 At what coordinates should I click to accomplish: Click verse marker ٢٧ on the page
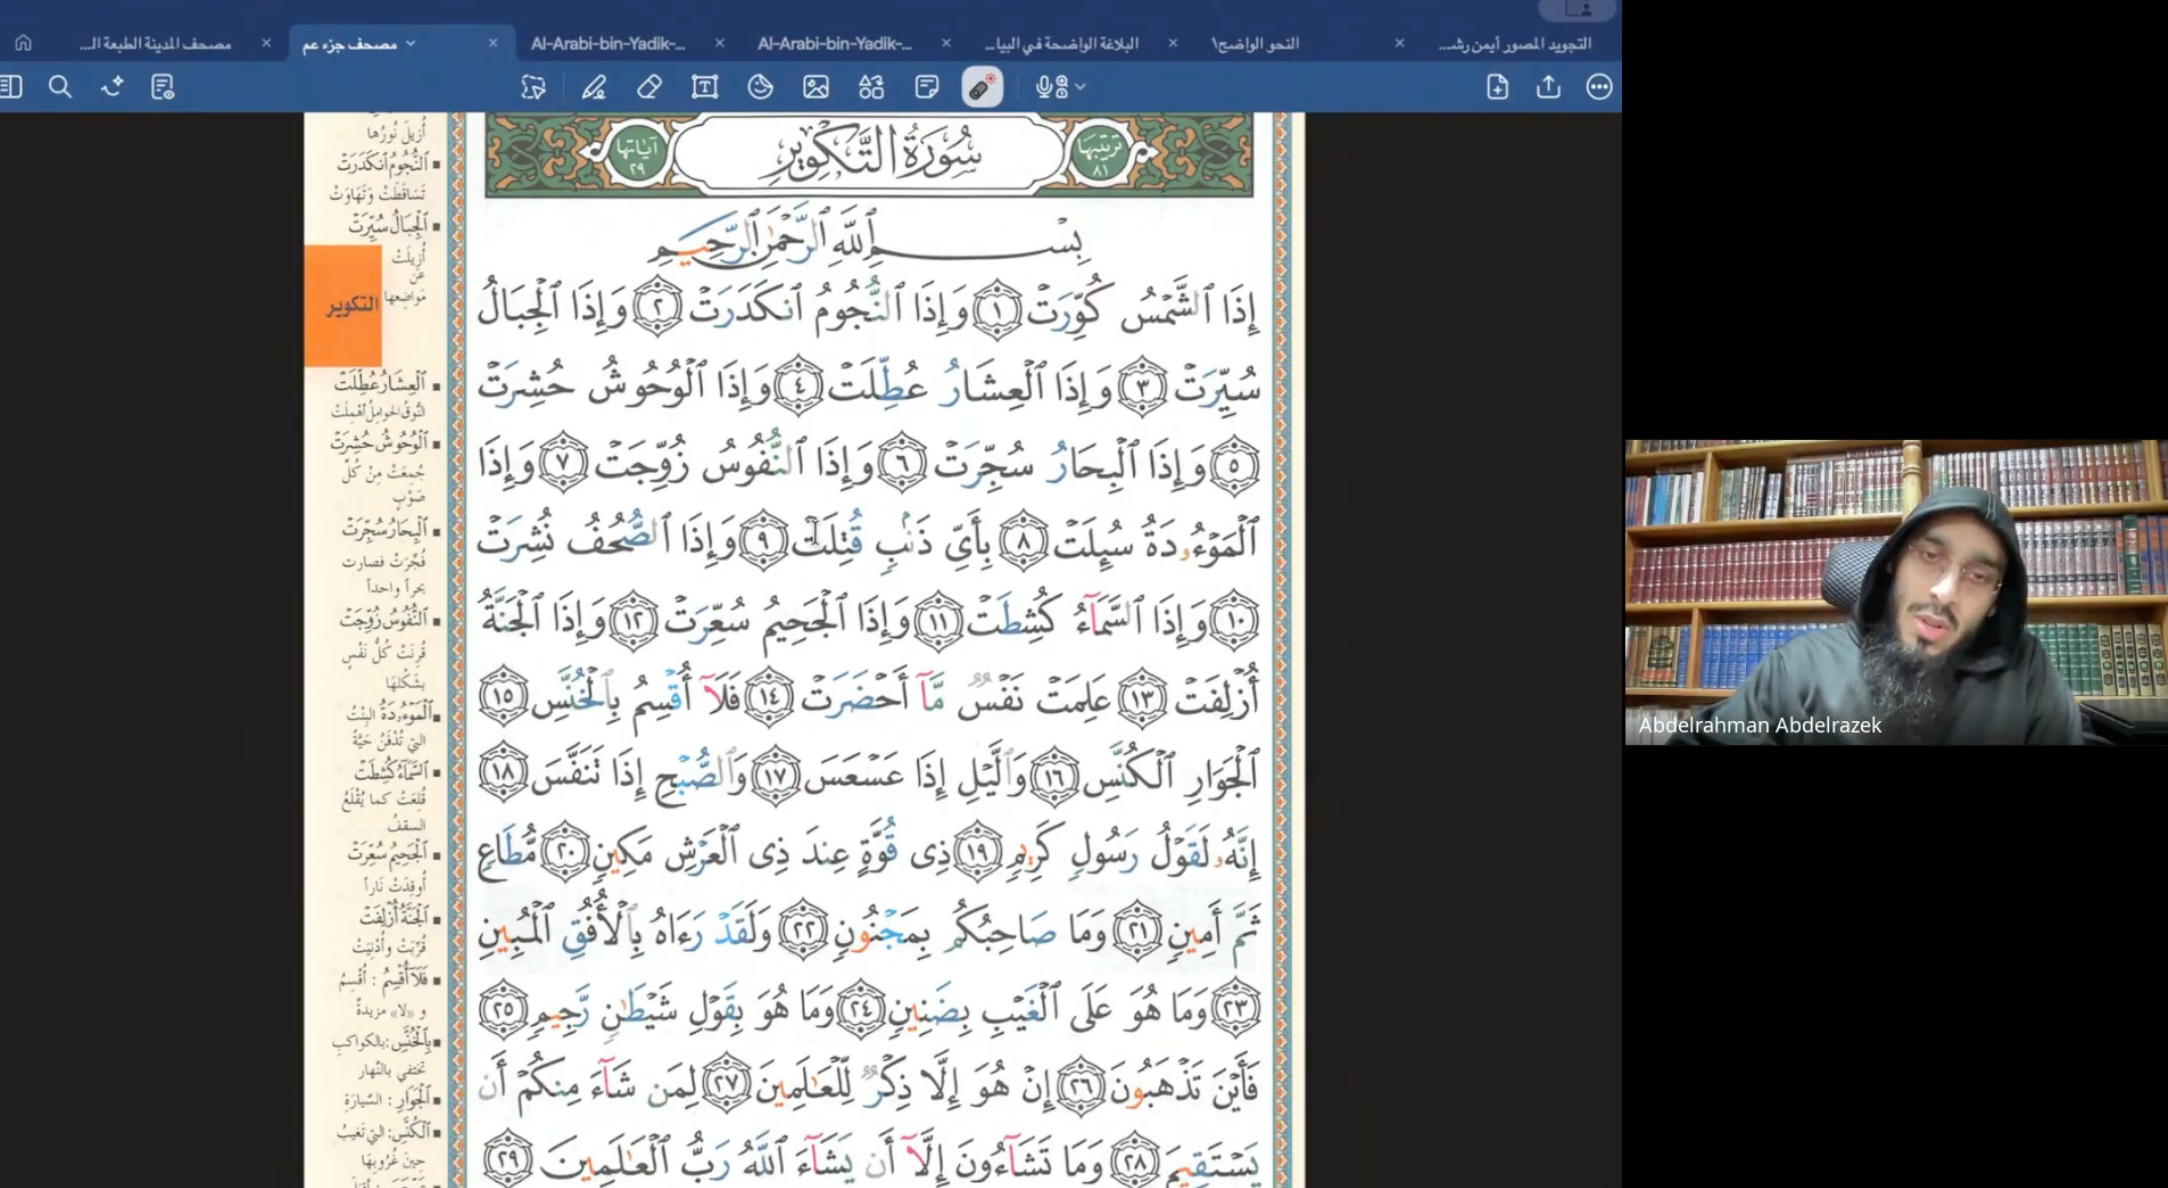(x=726, y=1085)
